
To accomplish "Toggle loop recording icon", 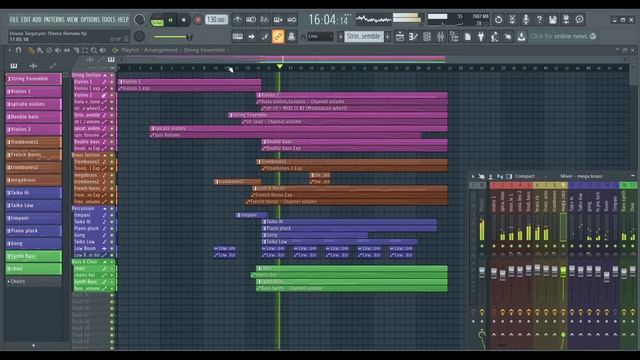I will (292, 20).
